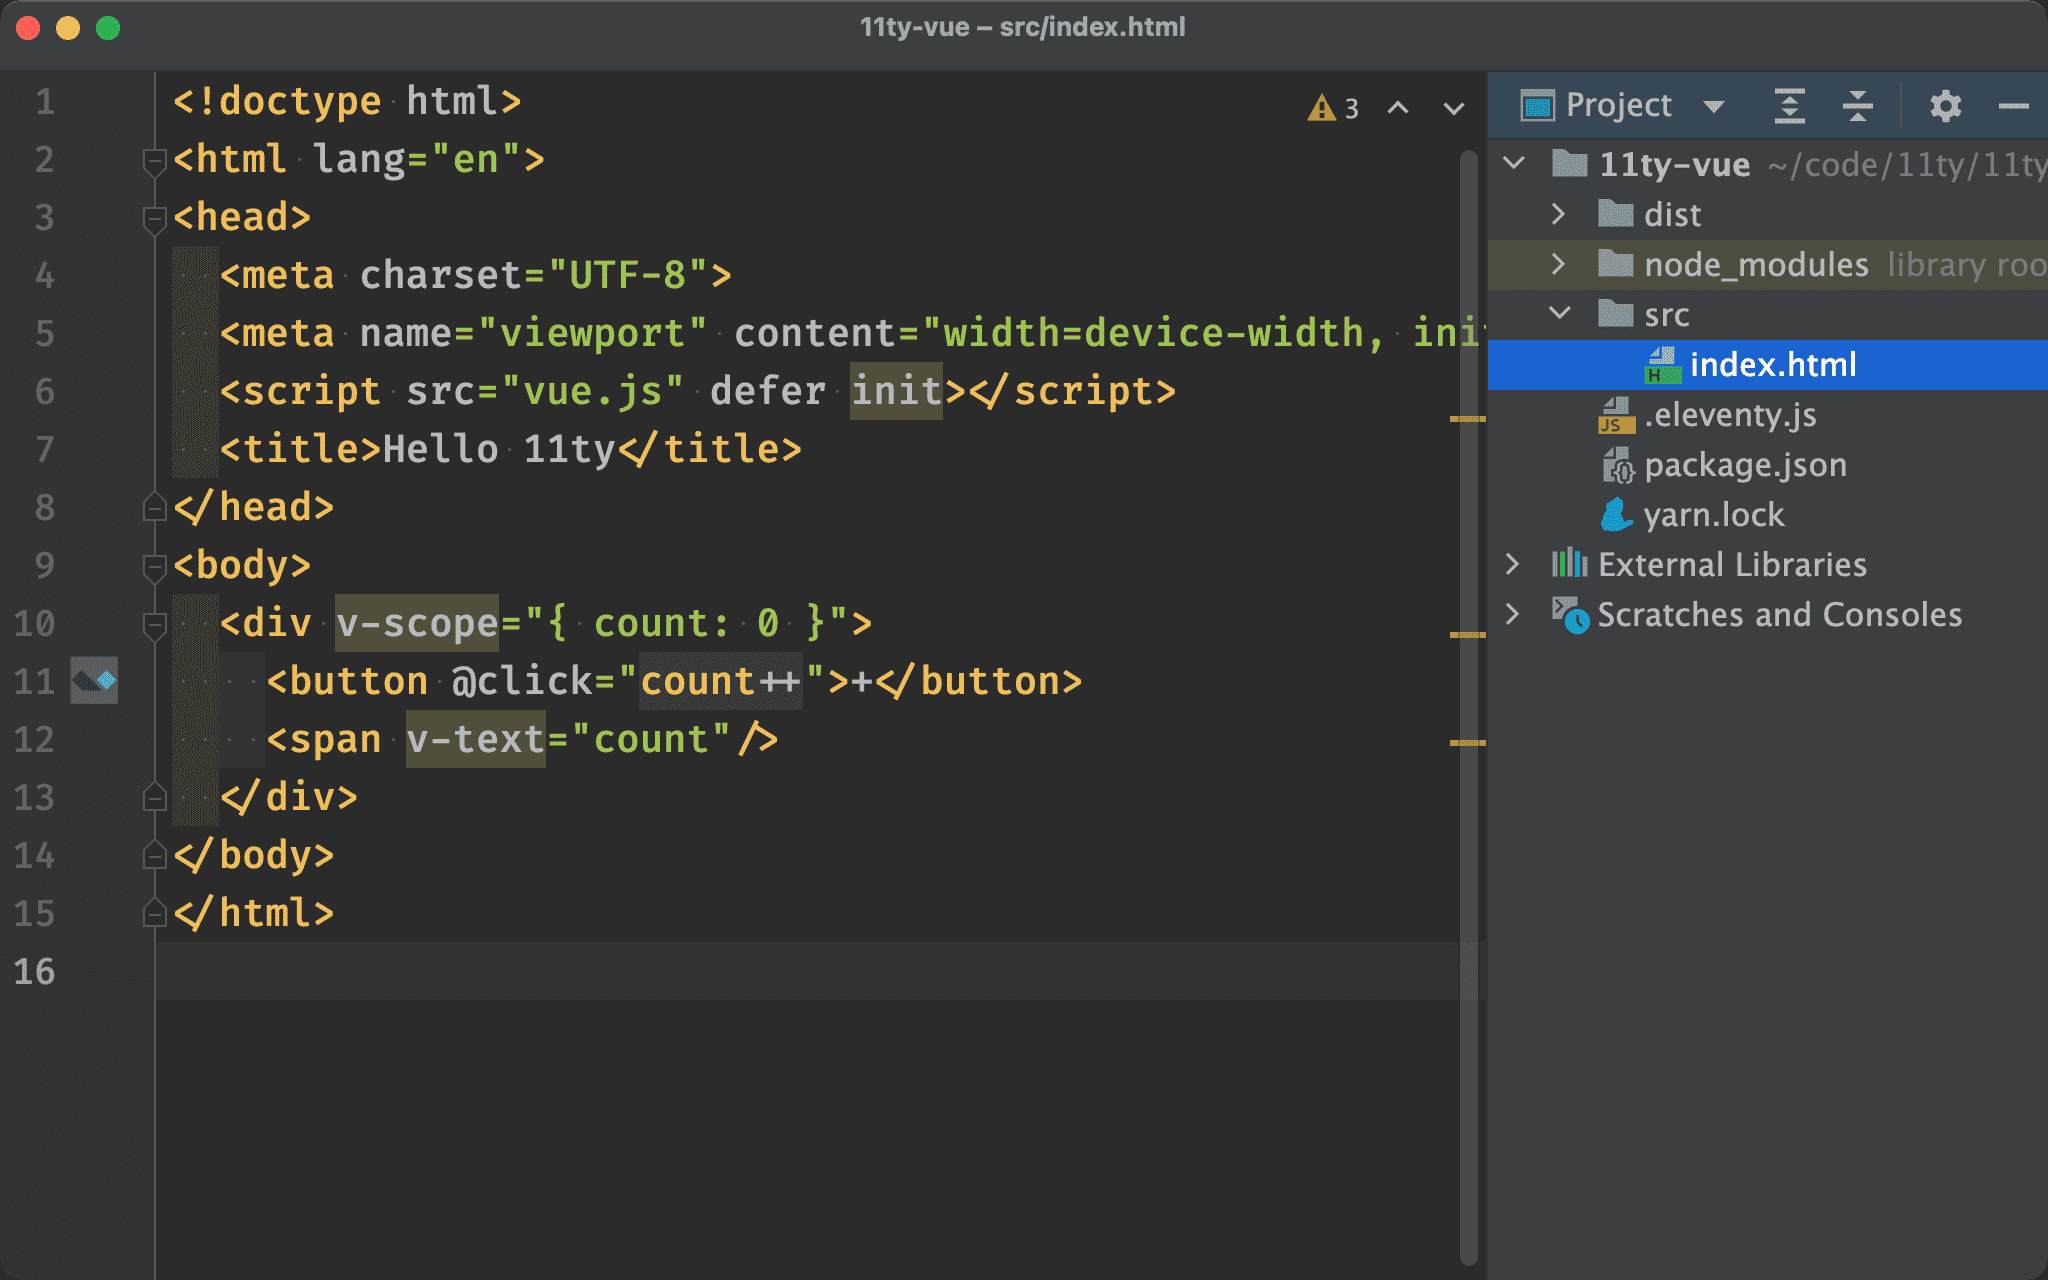Click Hello 11ty title text
Viewport: 2048px width, 1280px height.
tap(499, 448)
